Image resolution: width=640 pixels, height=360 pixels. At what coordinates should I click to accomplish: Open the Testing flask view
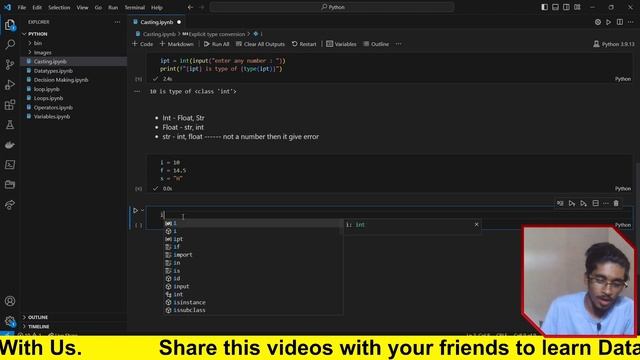pyautogui.click(x=10, y=124)
